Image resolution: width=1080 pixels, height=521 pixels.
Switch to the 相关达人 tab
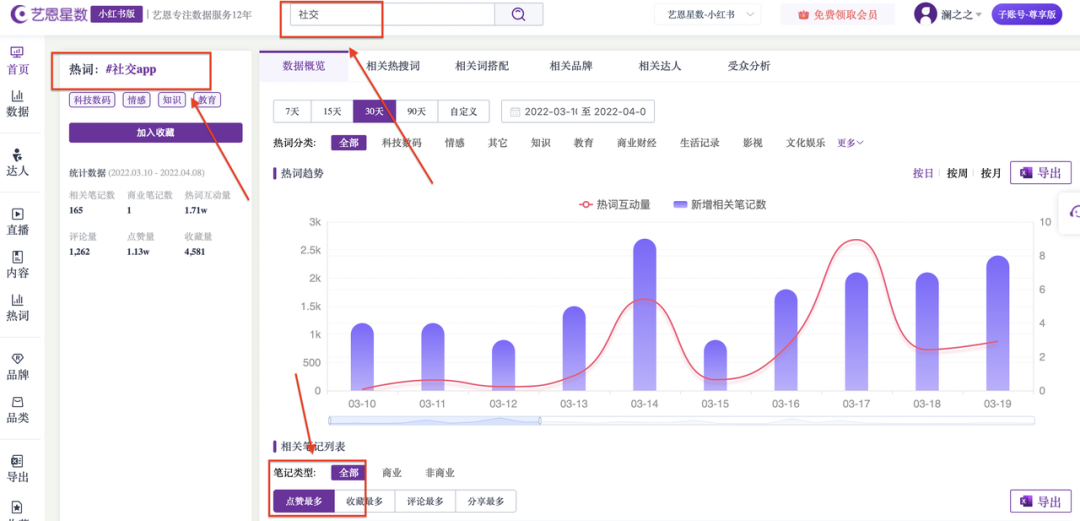[660, 67]
